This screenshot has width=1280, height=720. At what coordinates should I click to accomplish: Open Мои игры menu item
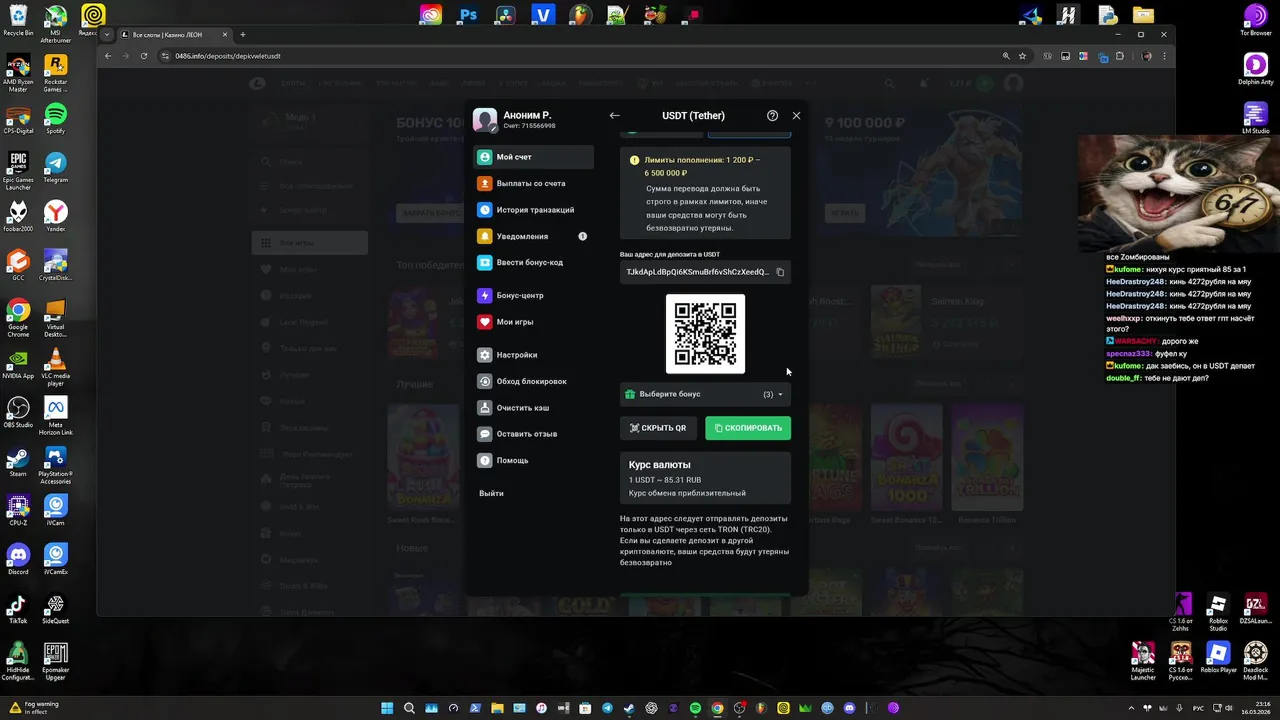[533, 322]
